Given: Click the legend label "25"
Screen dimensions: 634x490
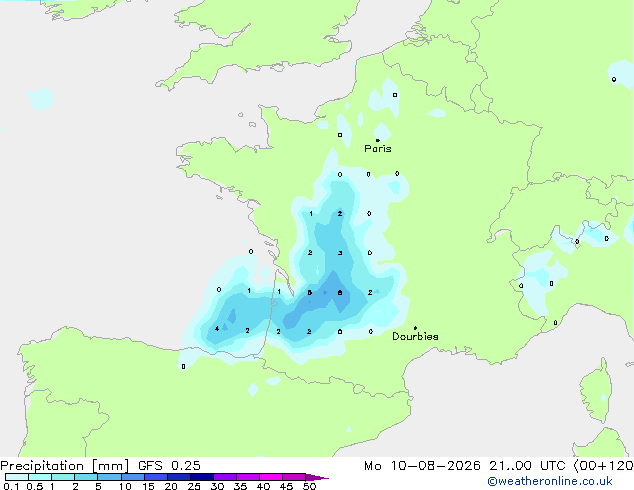Looking at the screenshot, I should point(194,486).
